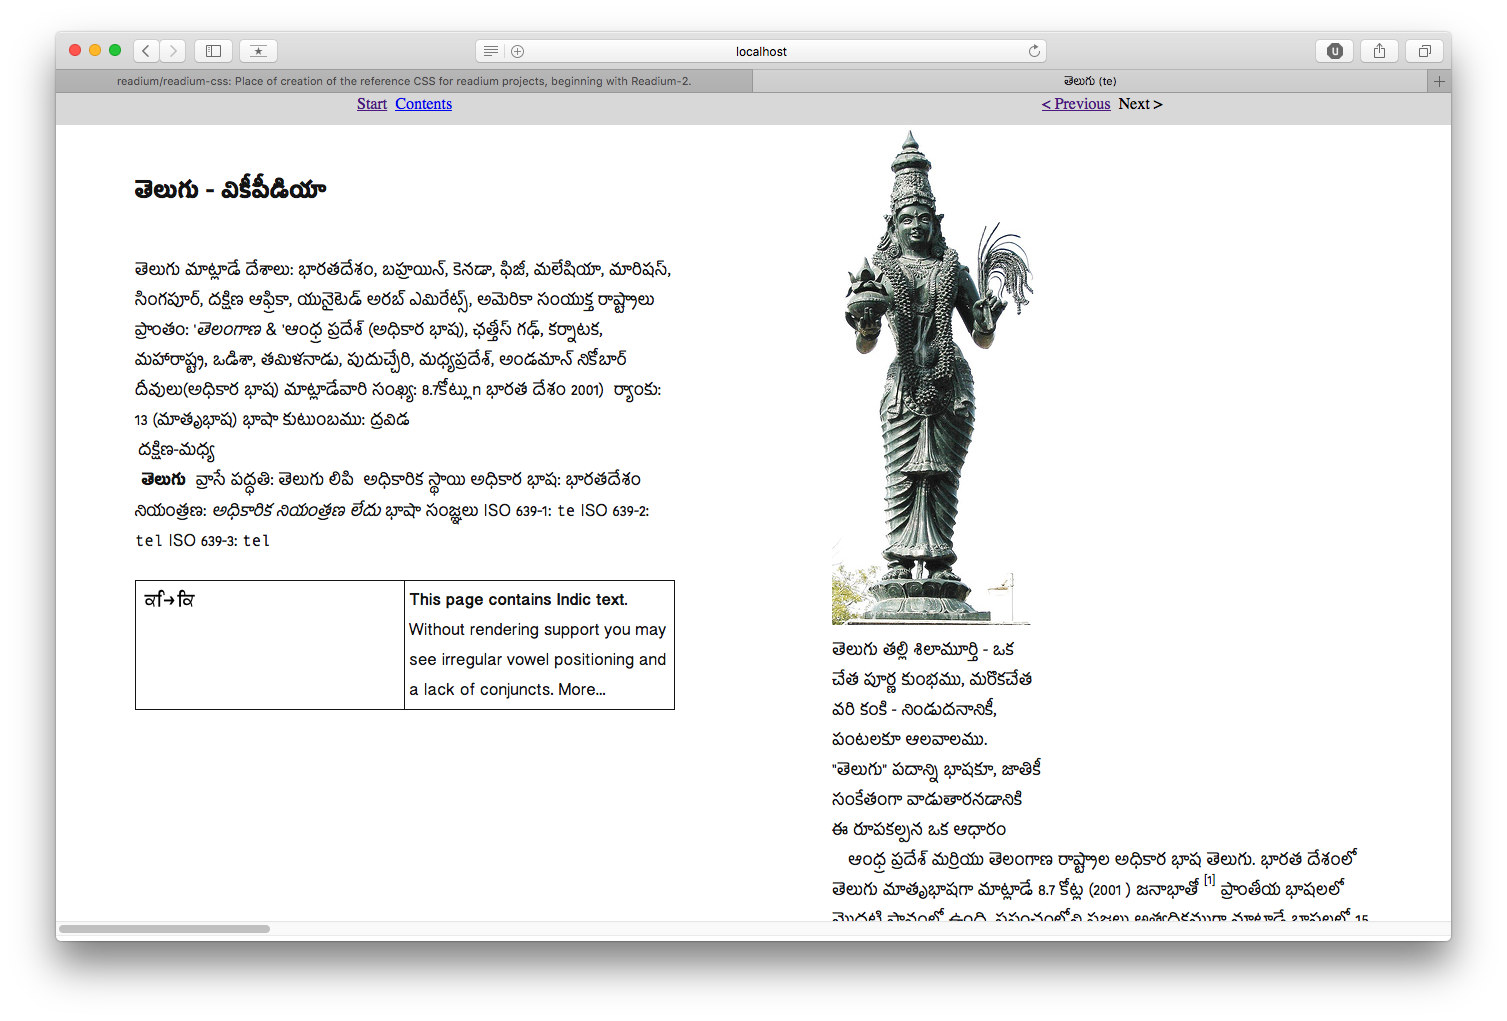Switch to the readium/readium-css tab

coord(404,81)
